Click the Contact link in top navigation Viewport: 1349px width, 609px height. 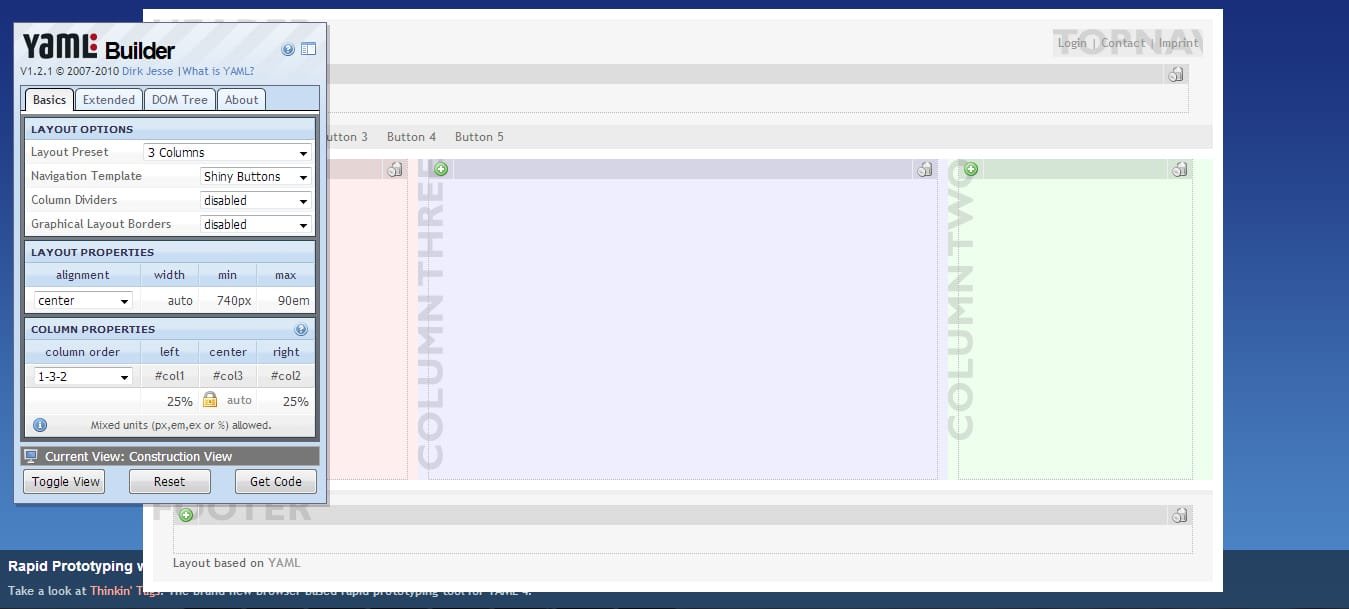tap(1123, 43)
